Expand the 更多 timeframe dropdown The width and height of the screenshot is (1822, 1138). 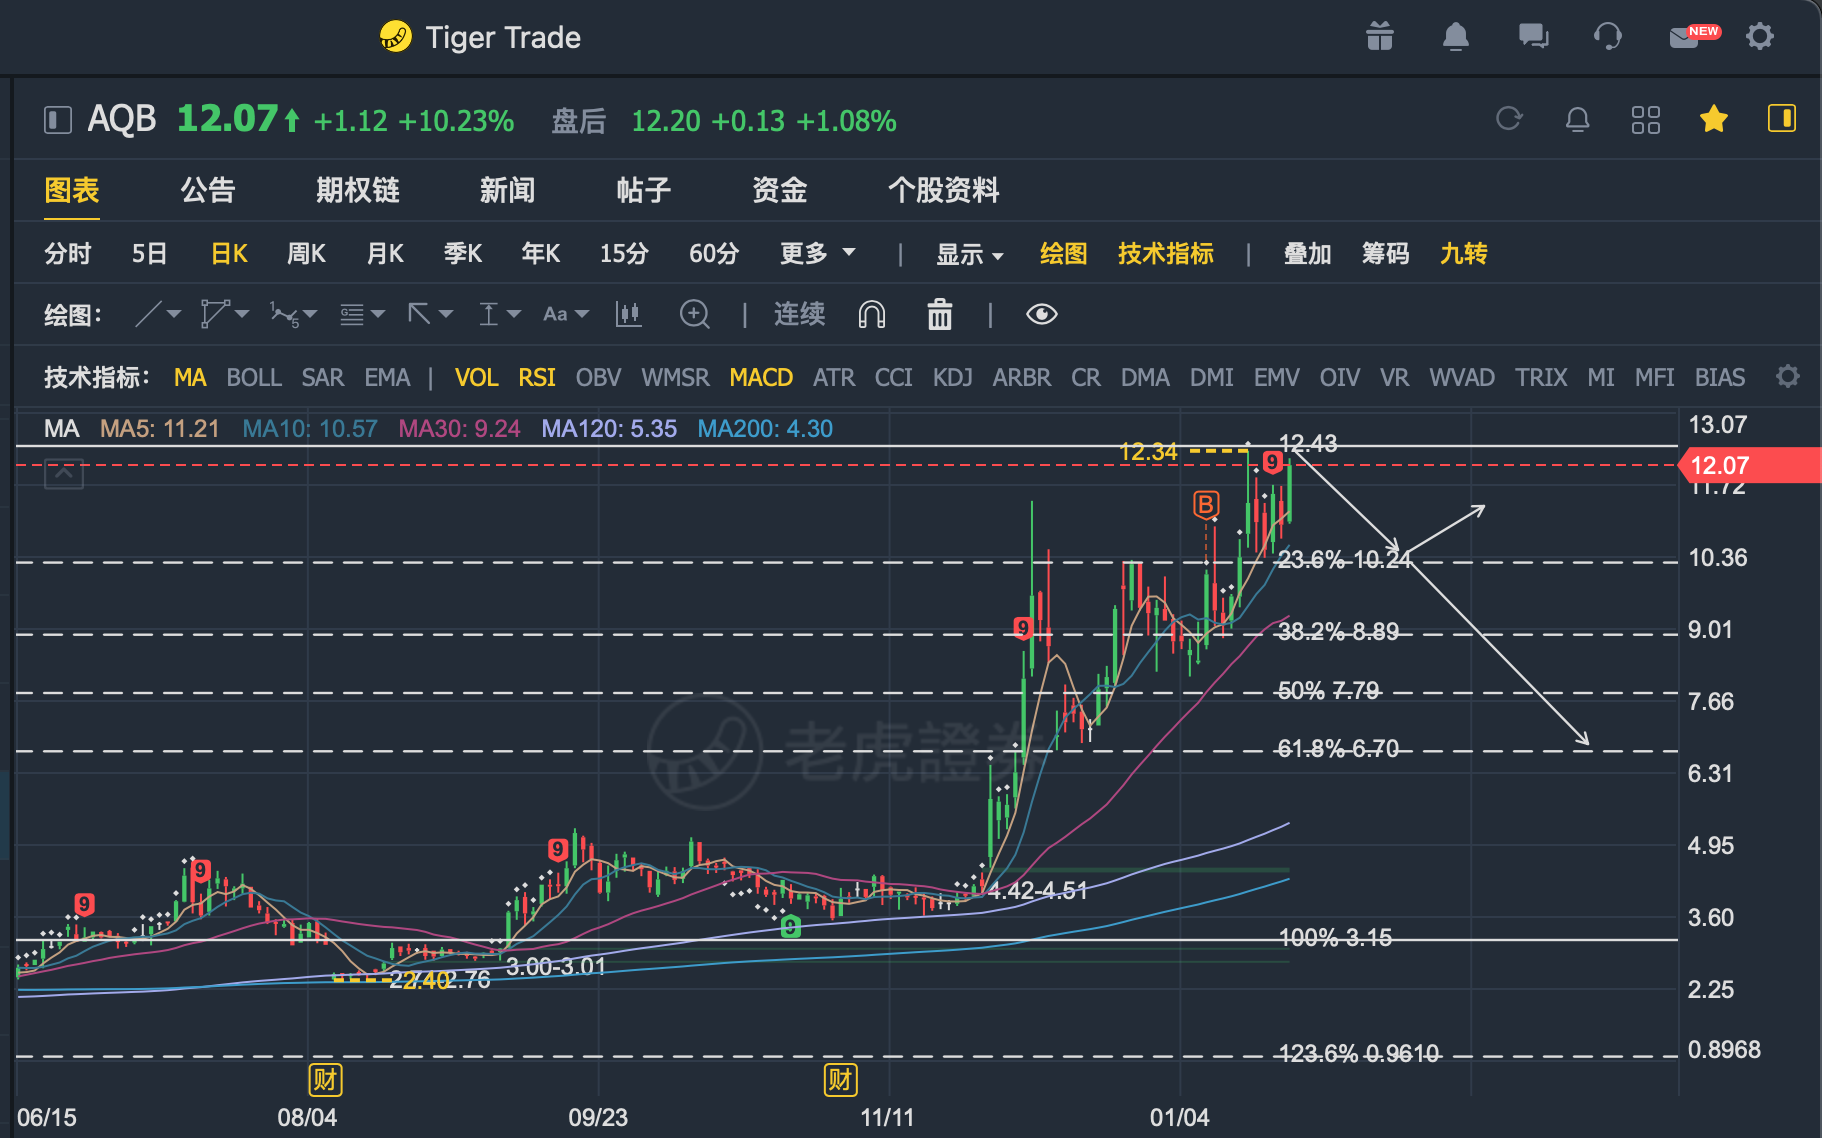point(817,253)
